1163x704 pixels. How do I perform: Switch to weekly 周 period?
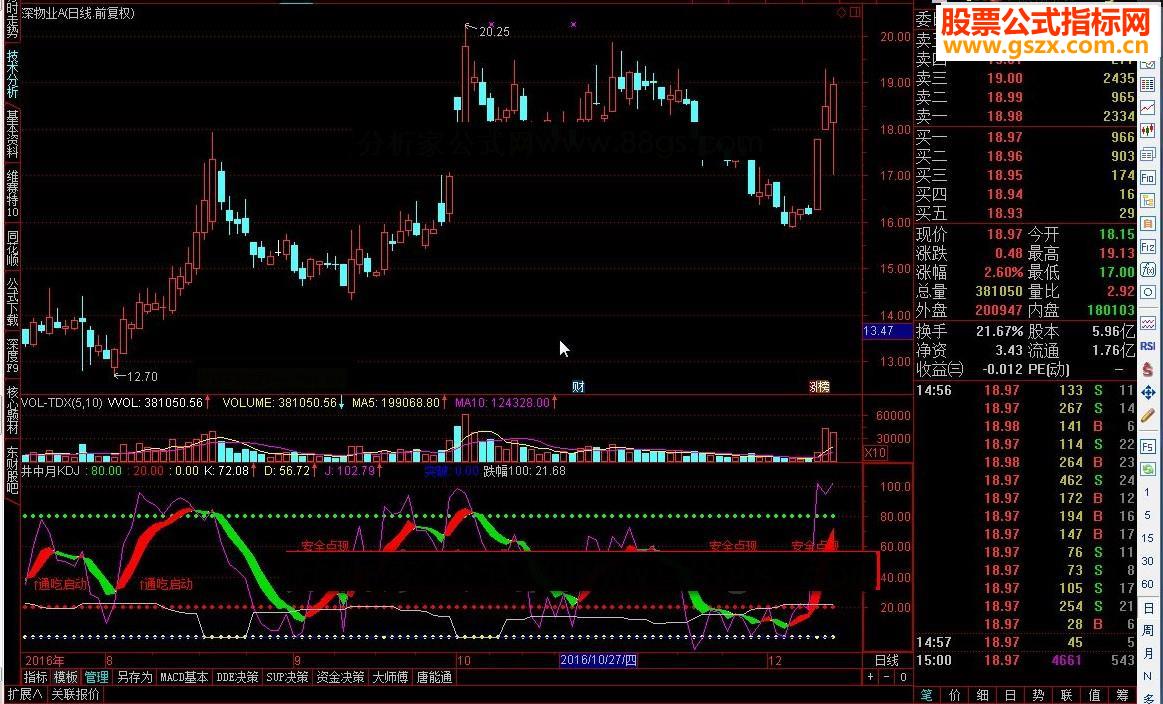coord(1147,631)
